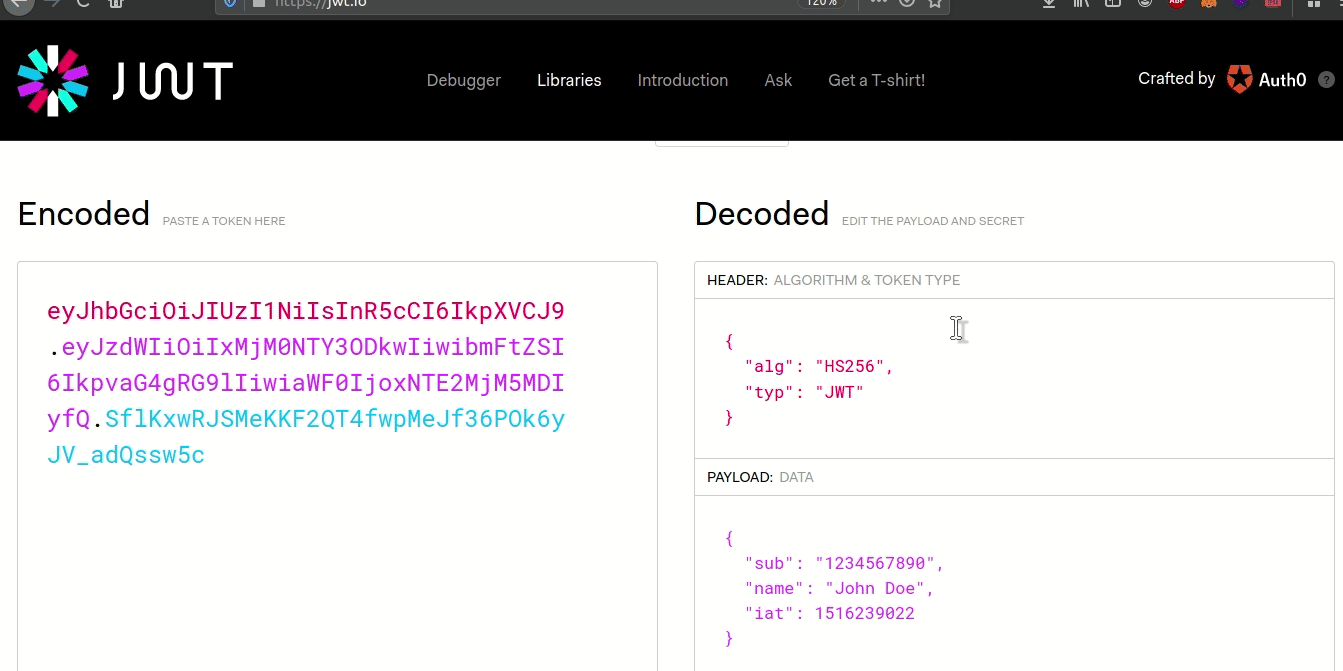1343x671 pixels.
Task: Go to the browser home icon
Action: 116,4
